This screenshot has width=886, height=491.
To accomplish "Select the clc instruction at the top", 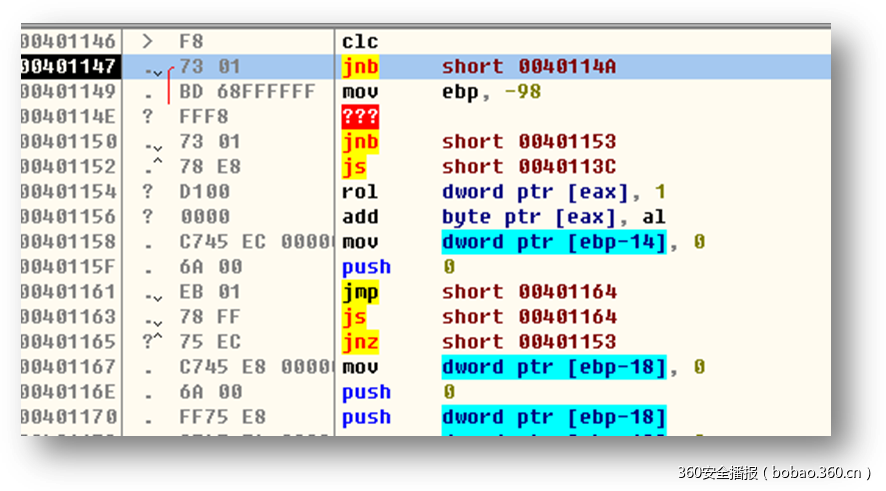I will [x=360, y=42].
